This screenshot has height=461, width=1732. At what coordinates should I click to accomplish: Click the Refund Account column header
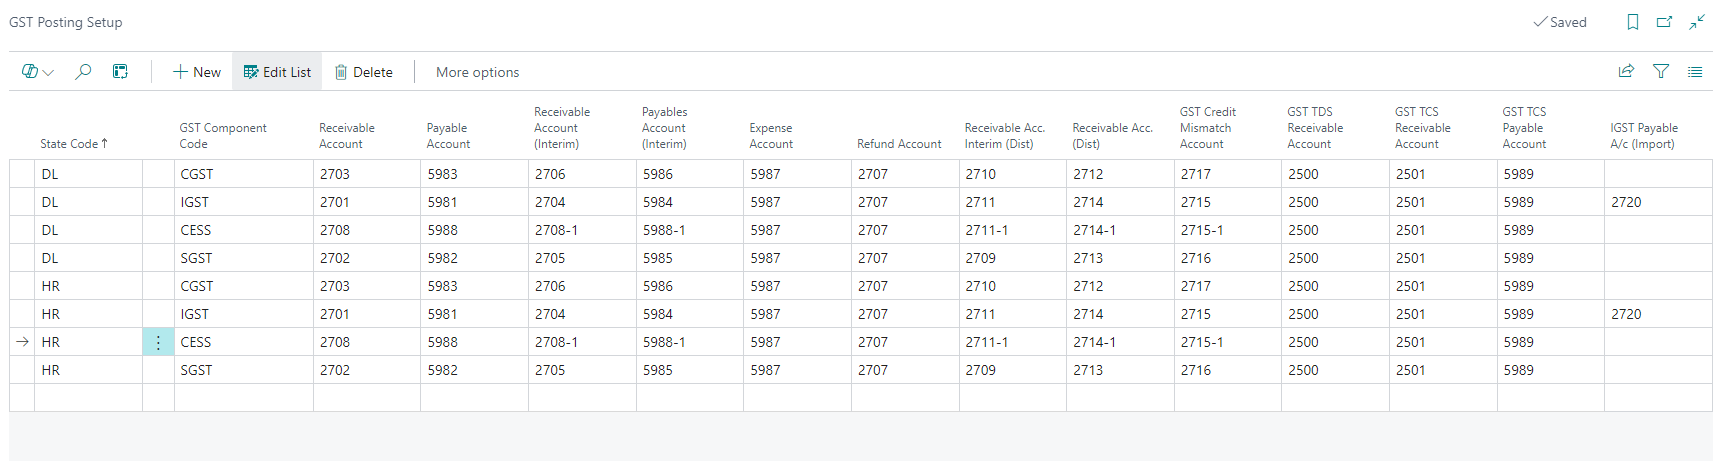899,144
